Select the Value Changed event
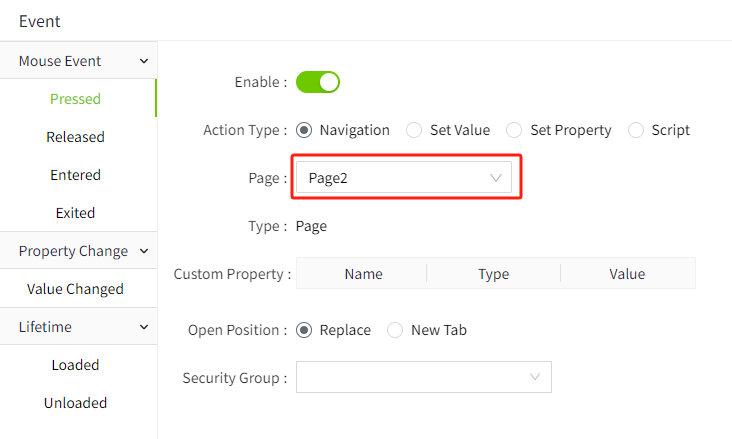 click(x=76, y=289)
